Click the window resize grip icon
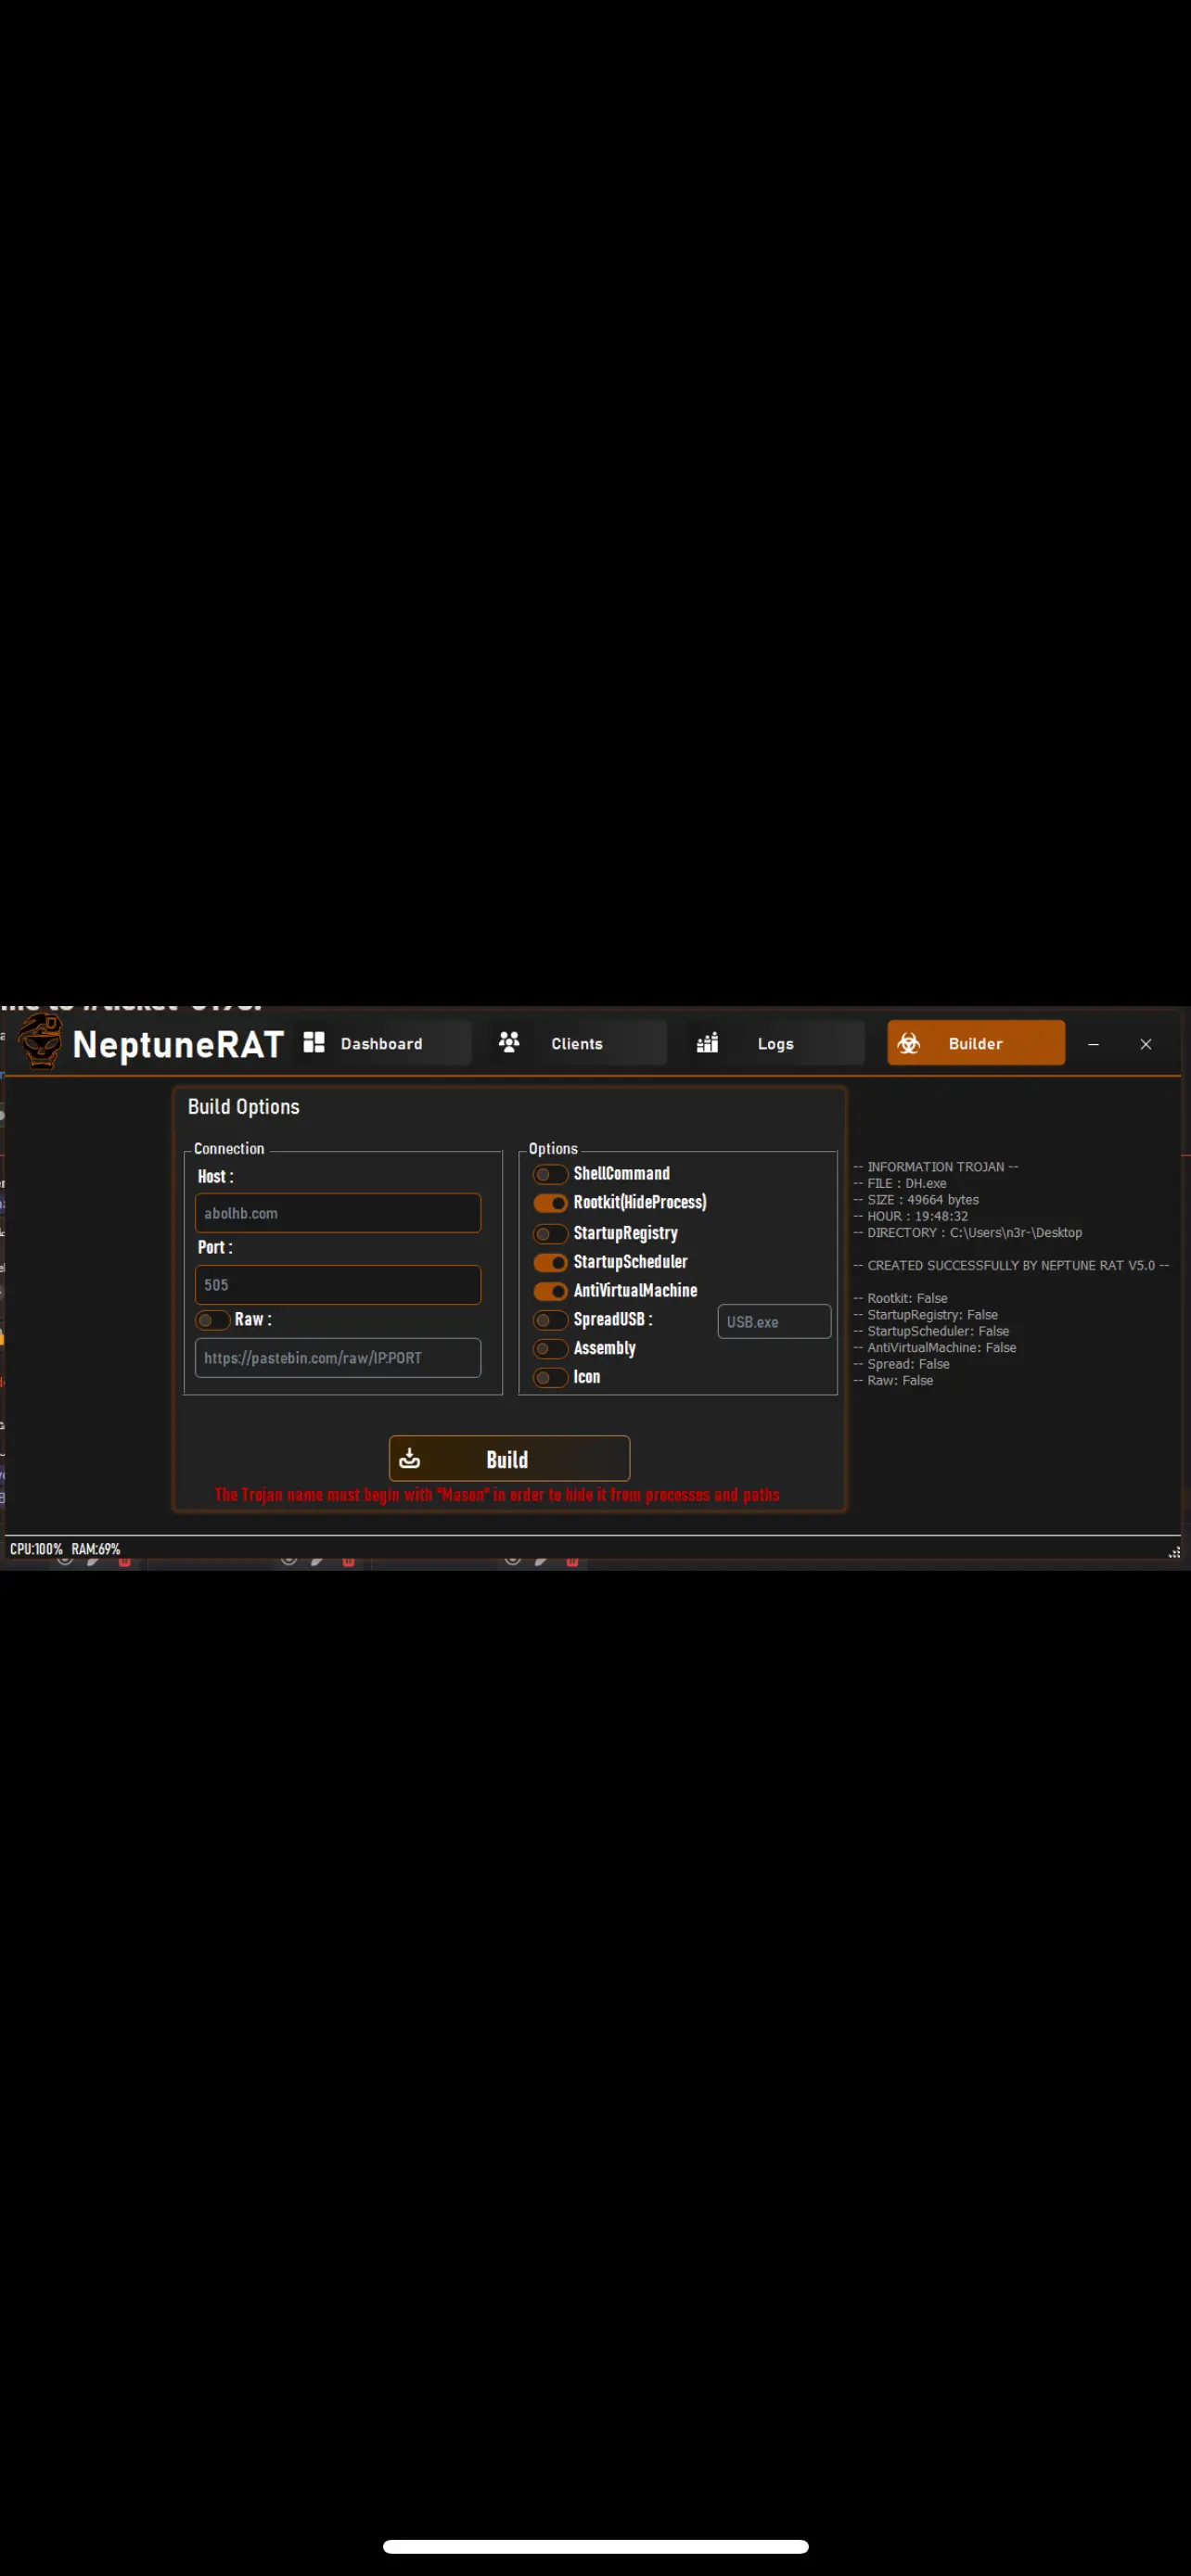Image resolution: width=1191 pixels, height=2576 pixels. pyautogui.click(x=1174, y=1552)
